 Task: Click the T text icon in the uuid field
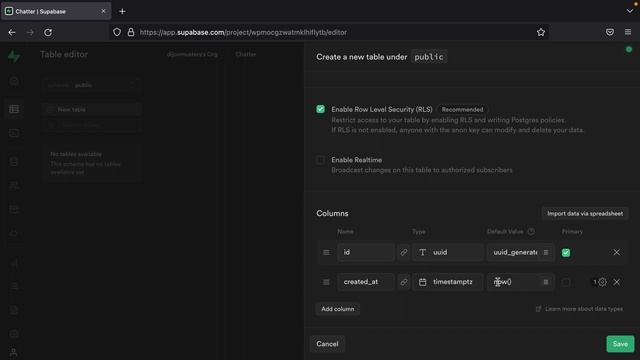pyautogui.click(x=422, y=252)
